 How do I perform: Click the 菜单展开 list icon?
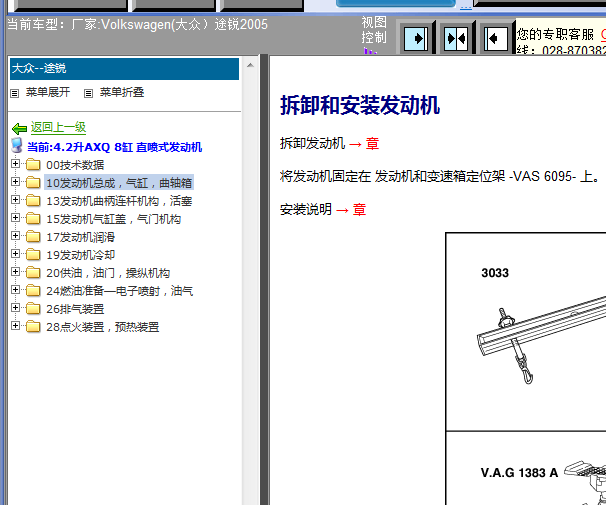14,93
